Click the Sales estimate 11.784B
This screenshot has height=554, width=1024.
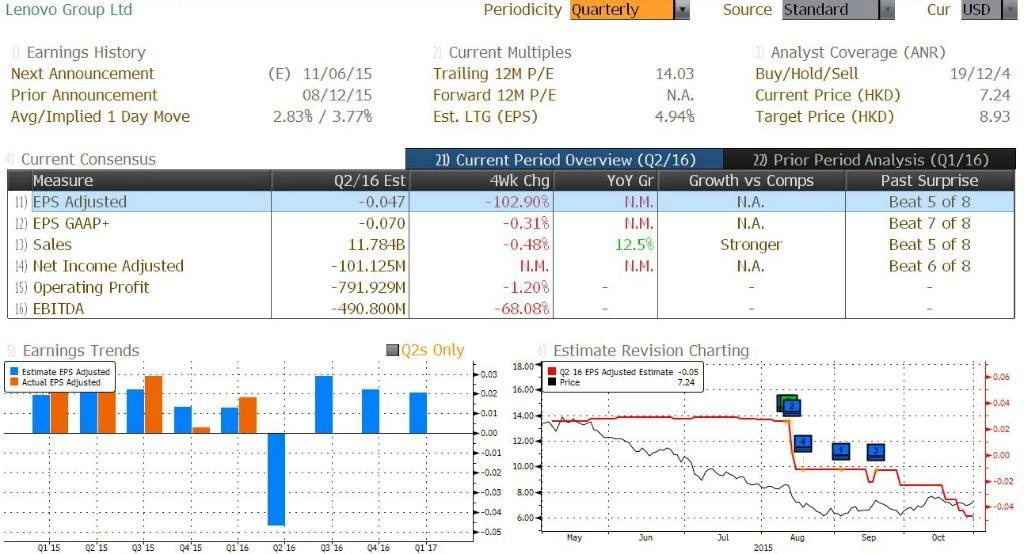[377, 244]
